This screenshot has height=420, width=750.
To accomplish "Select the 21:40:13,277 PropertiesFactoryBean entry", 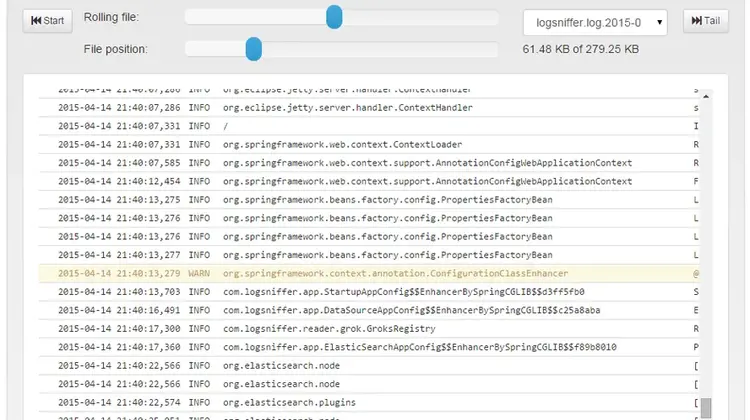I will point(369,255).
